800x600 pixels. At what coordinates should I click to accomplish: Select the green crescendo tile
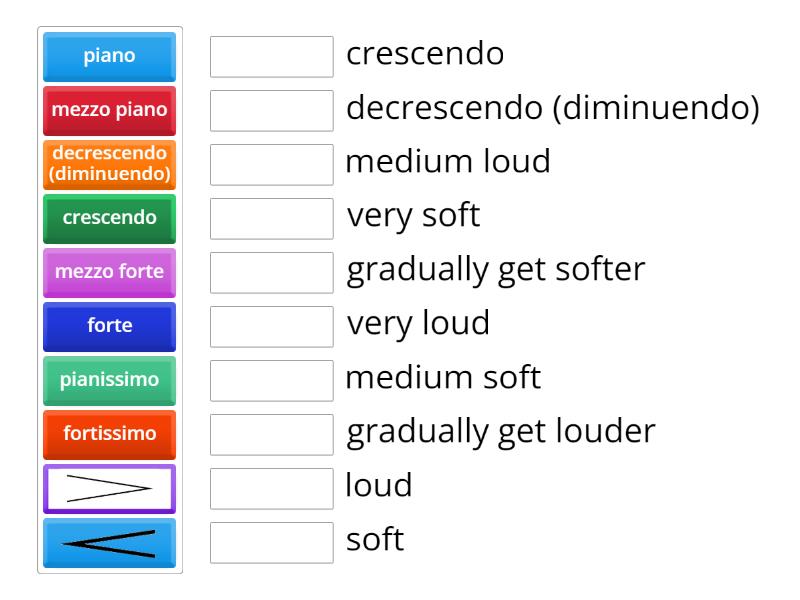click(108, 219)
